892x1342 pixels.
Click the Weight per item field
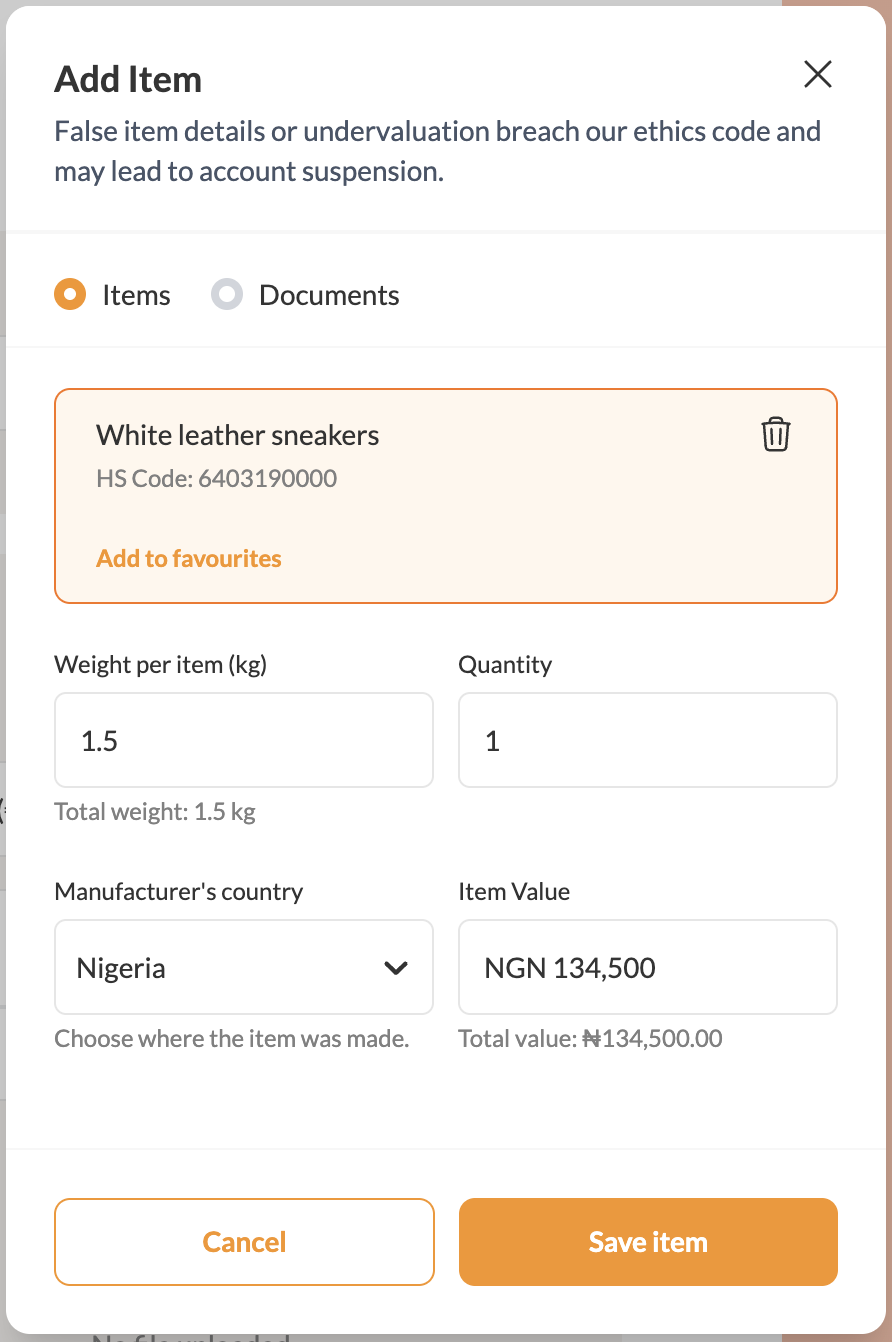(x=244, y=740)
